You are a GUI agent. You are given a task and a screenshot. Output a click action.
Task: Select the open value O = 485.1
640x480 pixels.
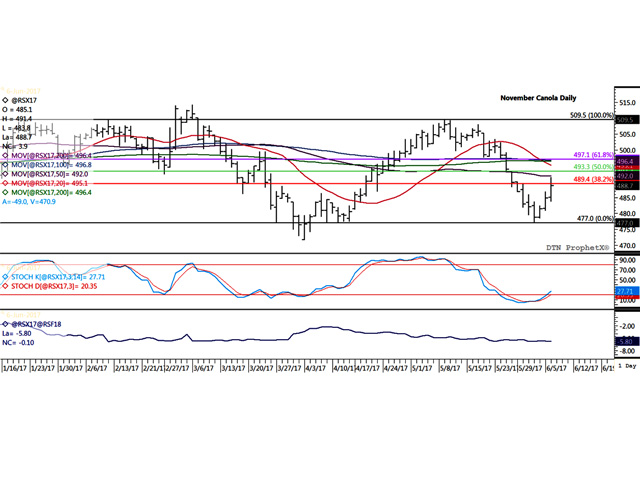pos(17,109)
